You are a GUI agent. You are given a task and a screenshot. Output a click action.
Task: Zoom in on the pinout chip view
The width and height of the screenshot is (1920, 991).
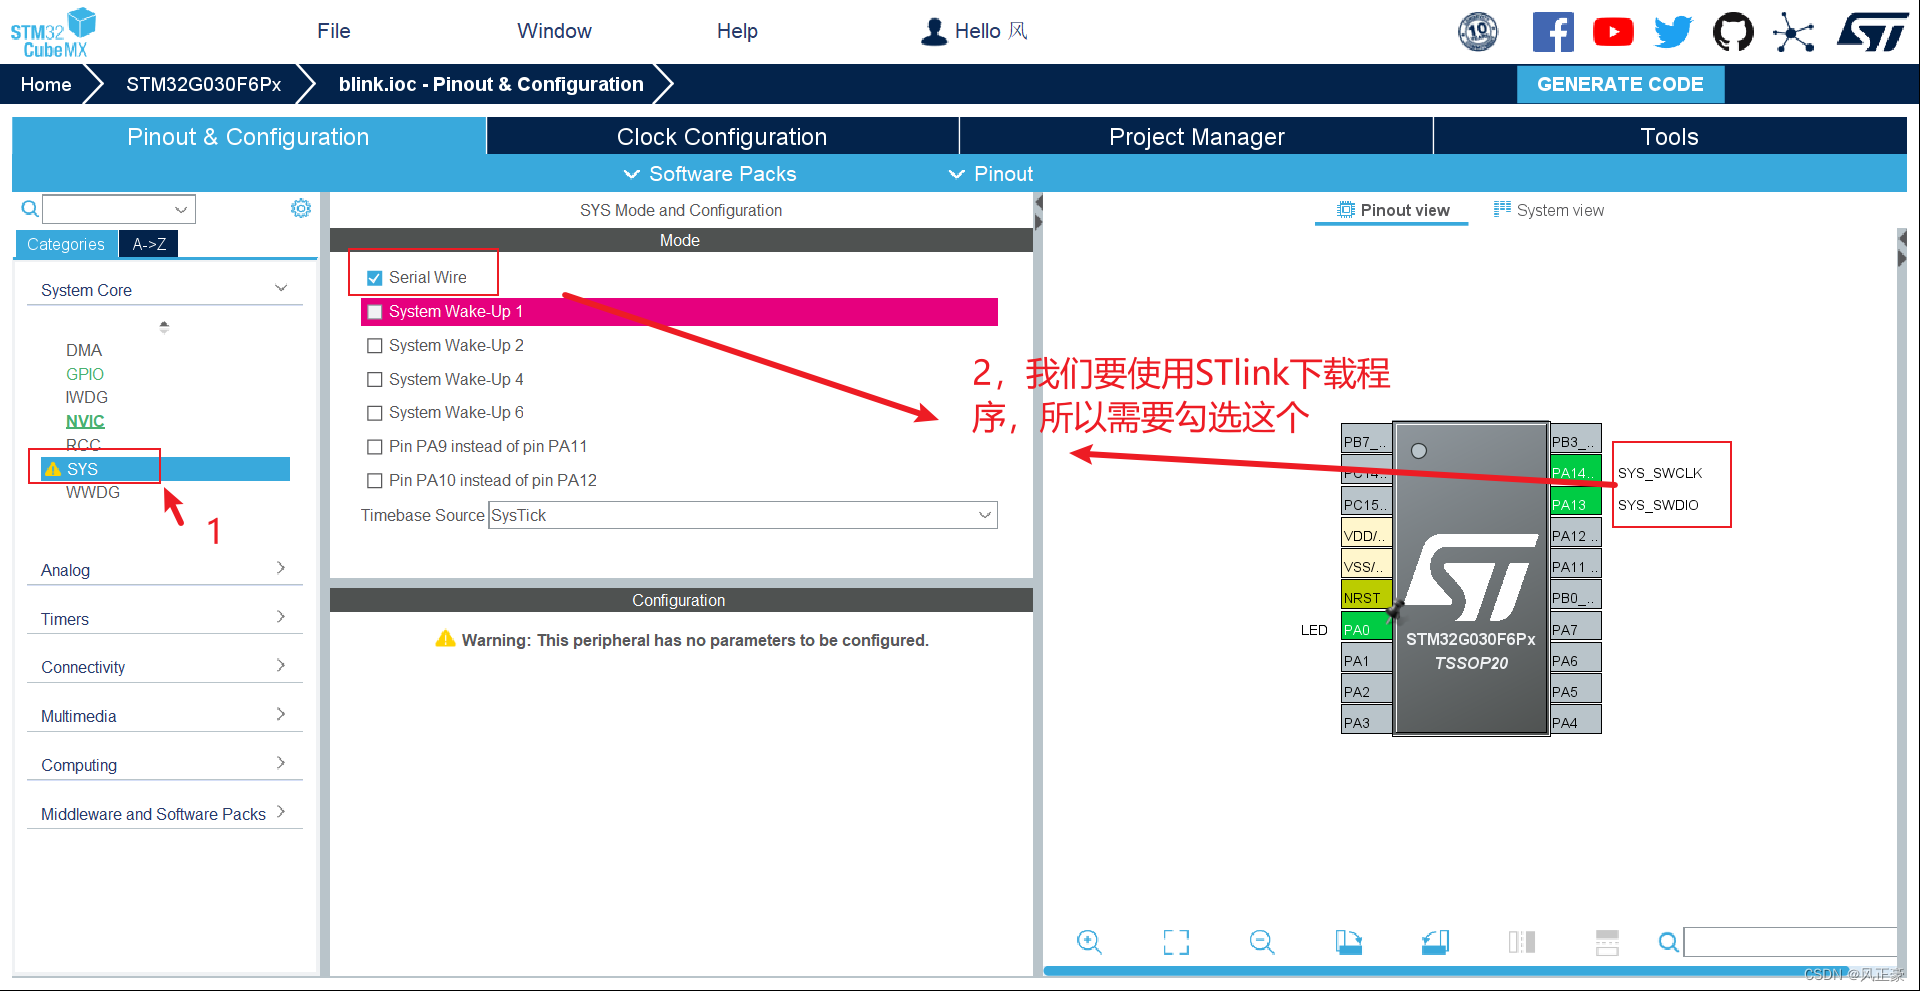(x=1089, y=942)
